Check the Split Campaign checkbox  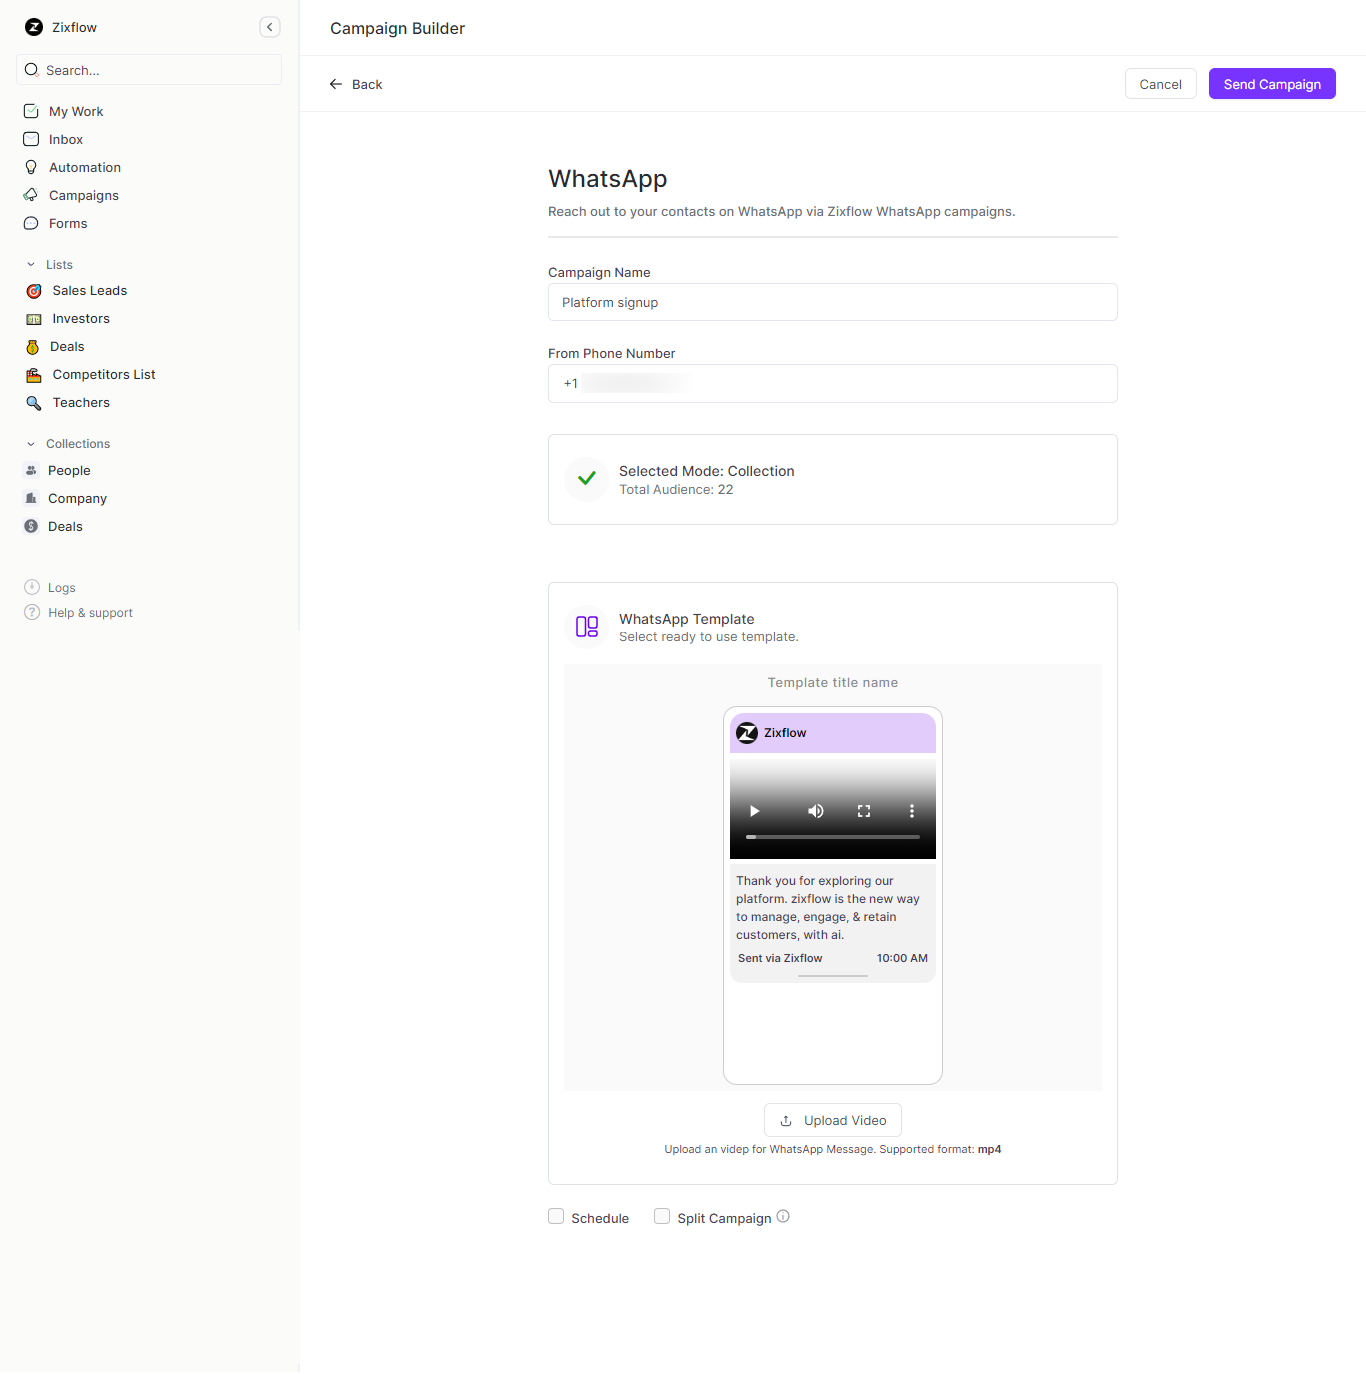click(x=662, y=1216)
